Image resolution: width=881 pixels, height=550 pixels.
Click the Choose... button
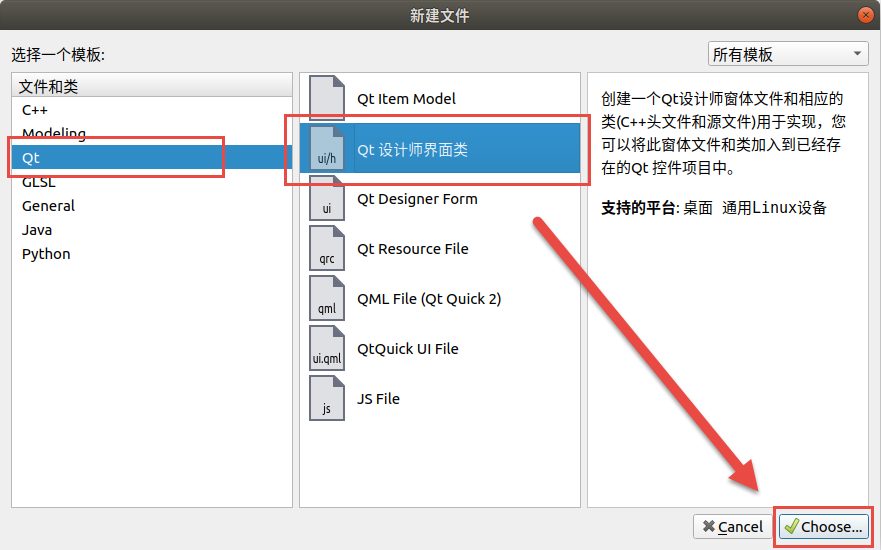pyautogui.click(x=824, y=526)
